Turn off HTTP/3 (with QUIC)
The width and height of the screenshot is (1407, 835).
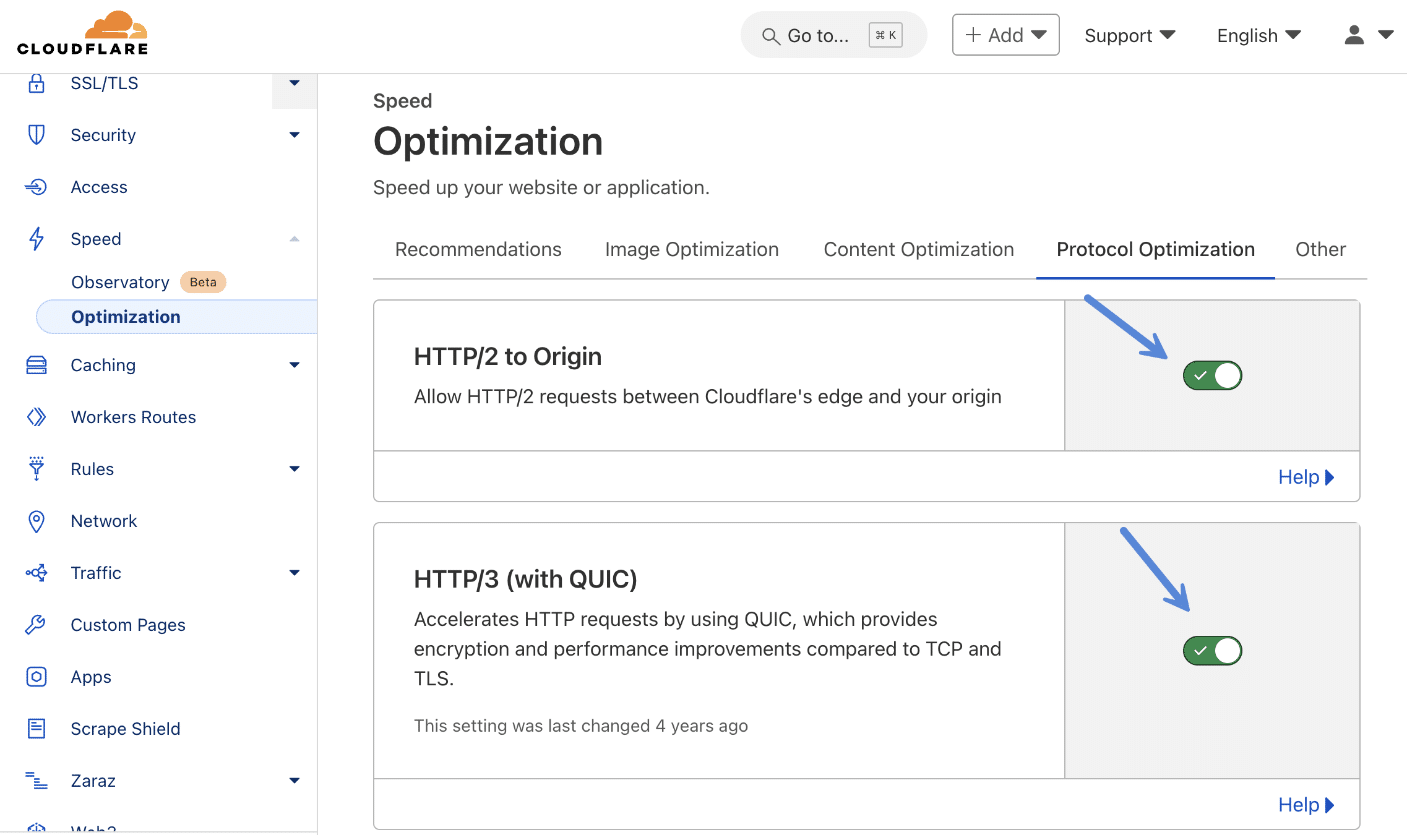pyautogui.click(x=1212, y=650)
